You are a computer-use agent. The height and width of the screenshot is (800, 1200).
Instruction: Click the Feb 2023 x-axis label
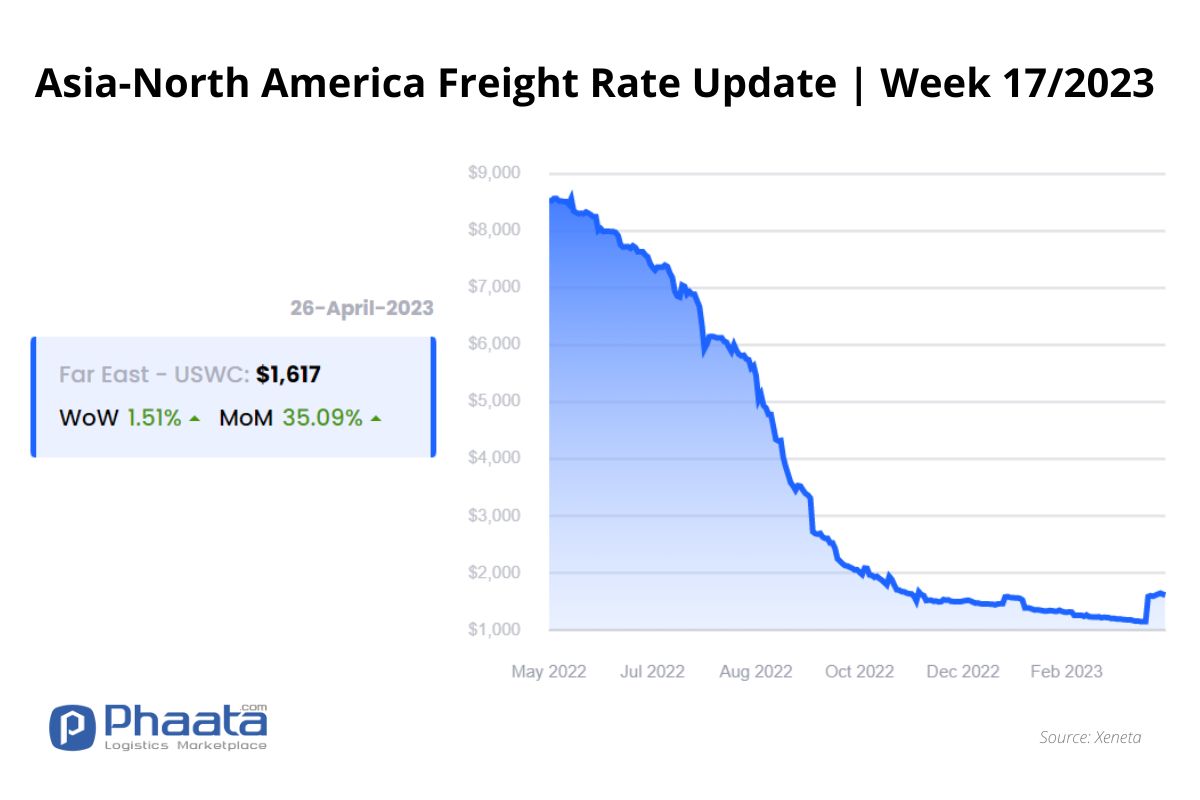[1066, 671]
